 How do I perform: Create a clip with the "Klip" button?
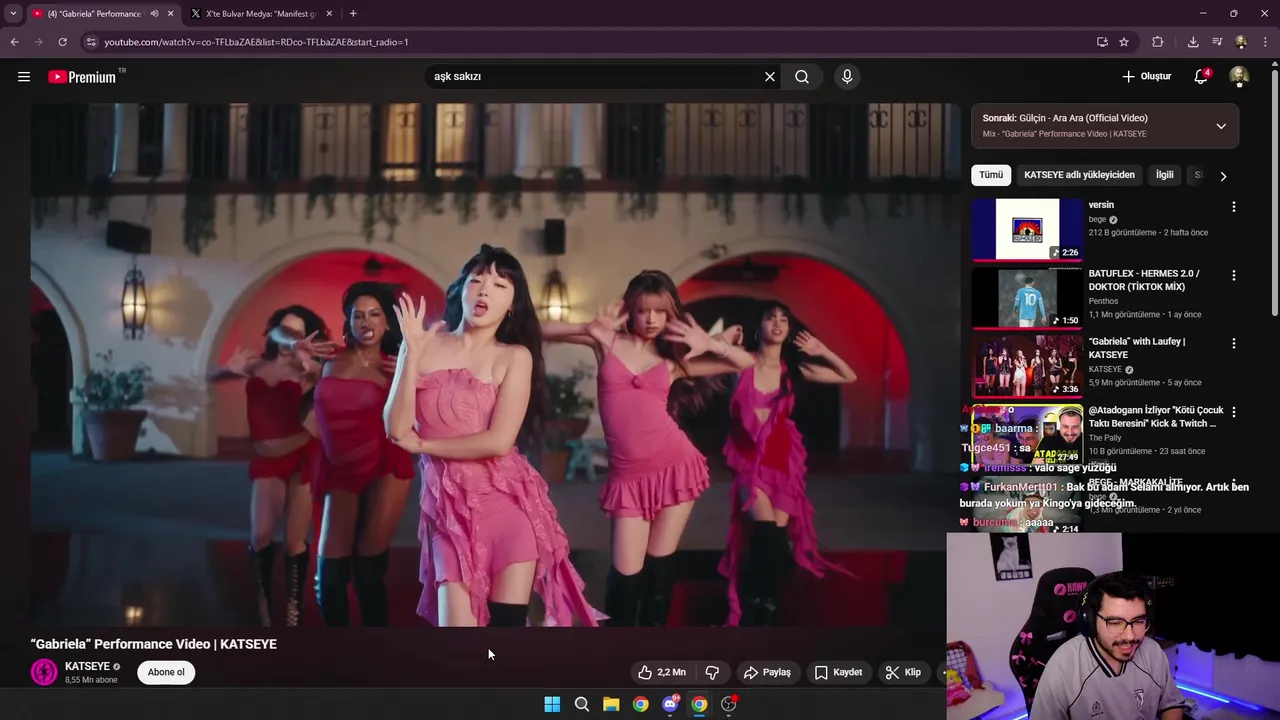click(903, 672)
